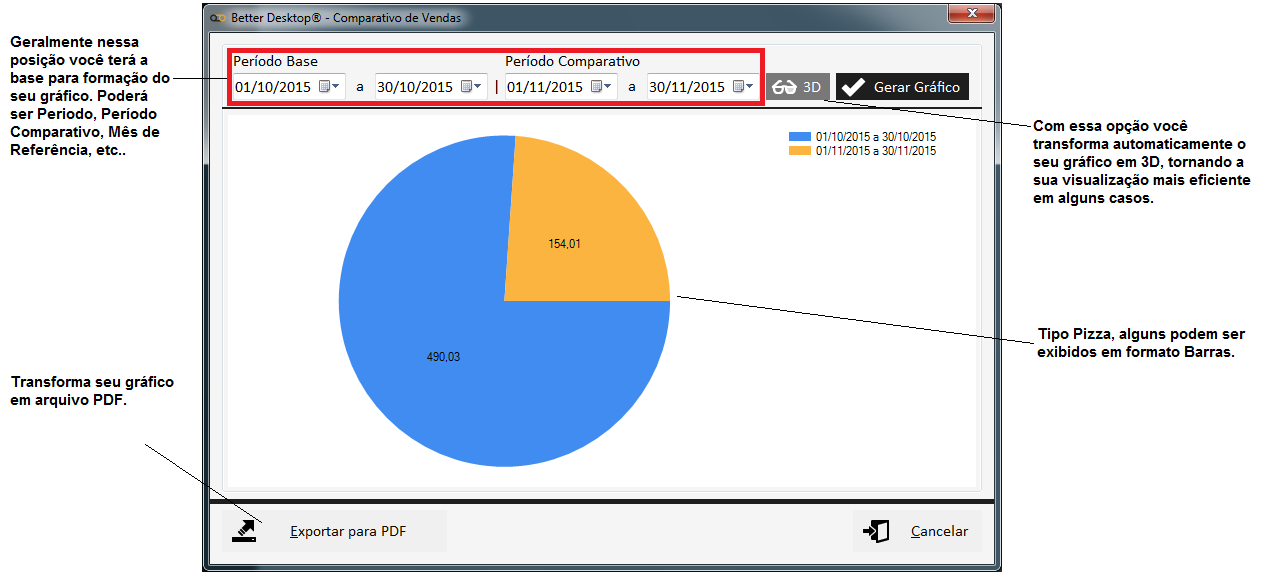Image resolution: width=1274 pixels, height=582 pixels.
Task: Open calendar dropdown for base start date 01/10/2015
Action: tap(330, 87)
